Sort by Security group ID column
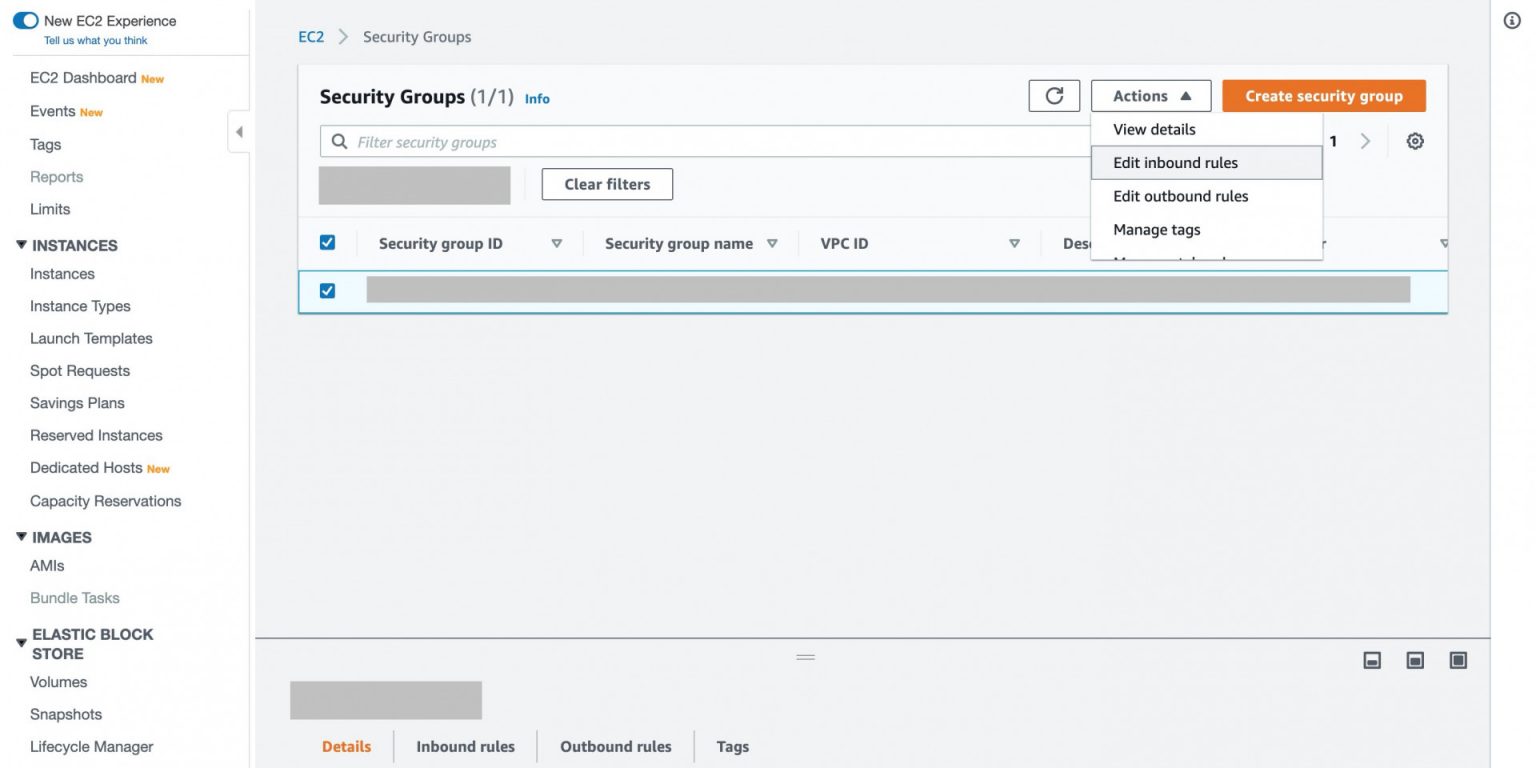This screenshot has height=768, width=1536. click(557, 243)
